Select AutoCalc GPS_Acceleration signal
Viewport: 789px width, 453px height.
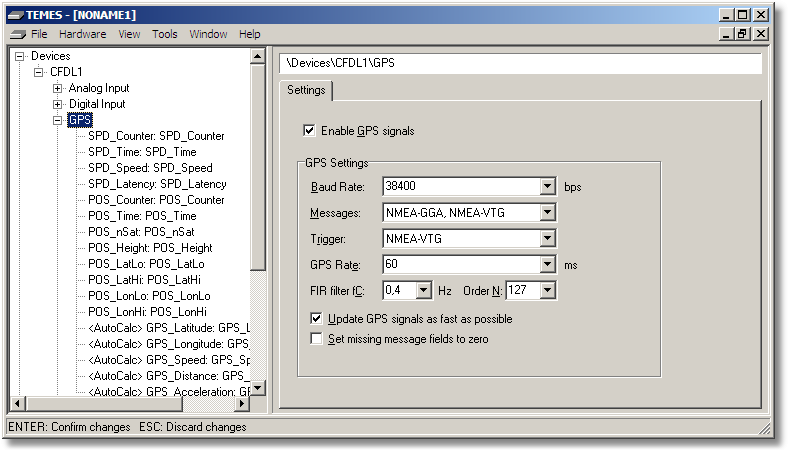169,391
